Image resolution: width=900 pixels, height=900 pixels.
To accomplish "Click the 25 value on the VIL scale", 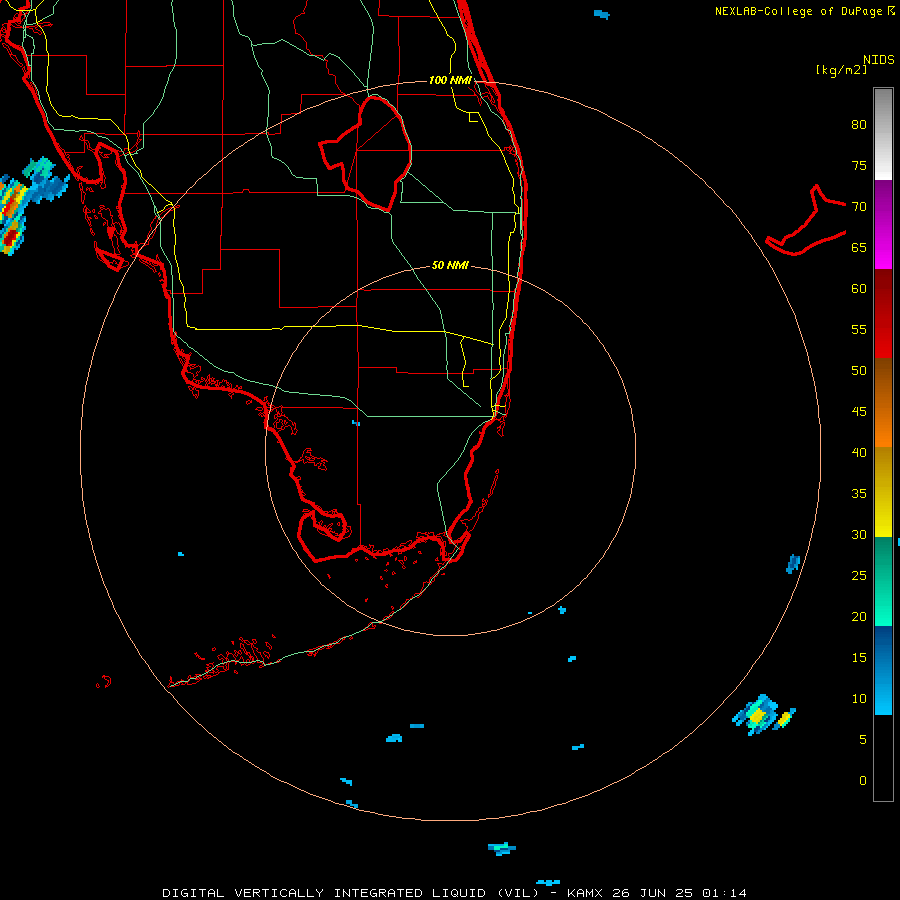I will 859,575.
